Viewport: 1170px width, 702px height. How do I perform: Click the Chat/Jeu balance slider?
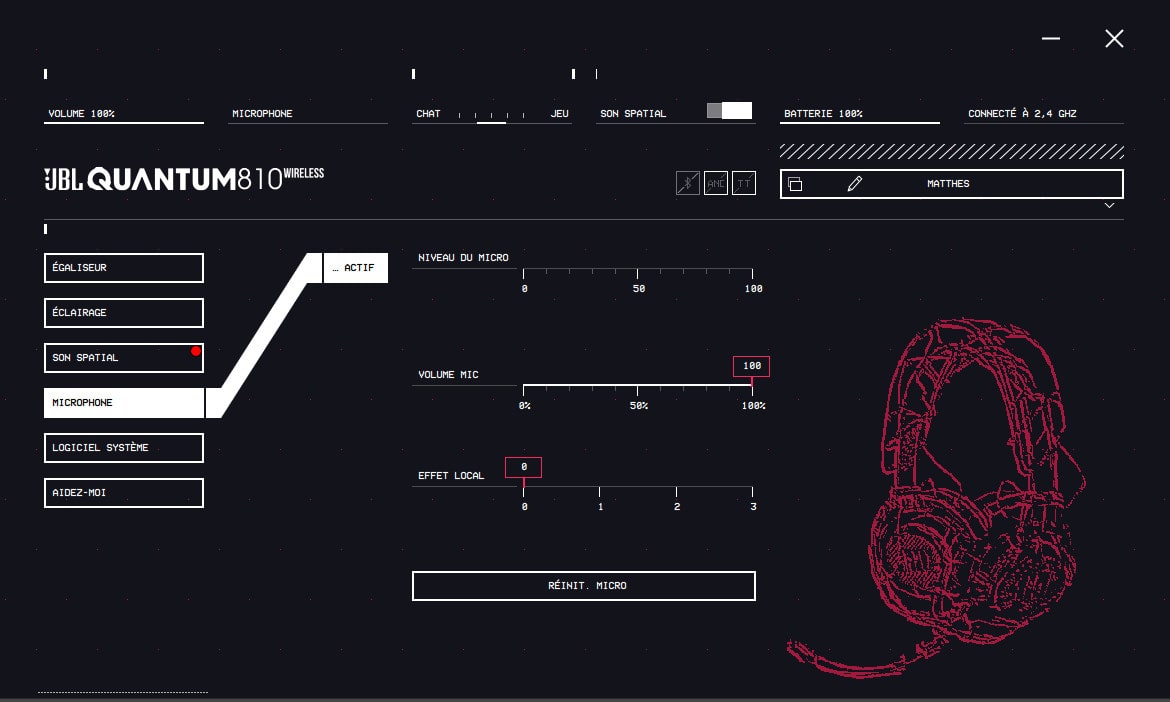[491, 116]
